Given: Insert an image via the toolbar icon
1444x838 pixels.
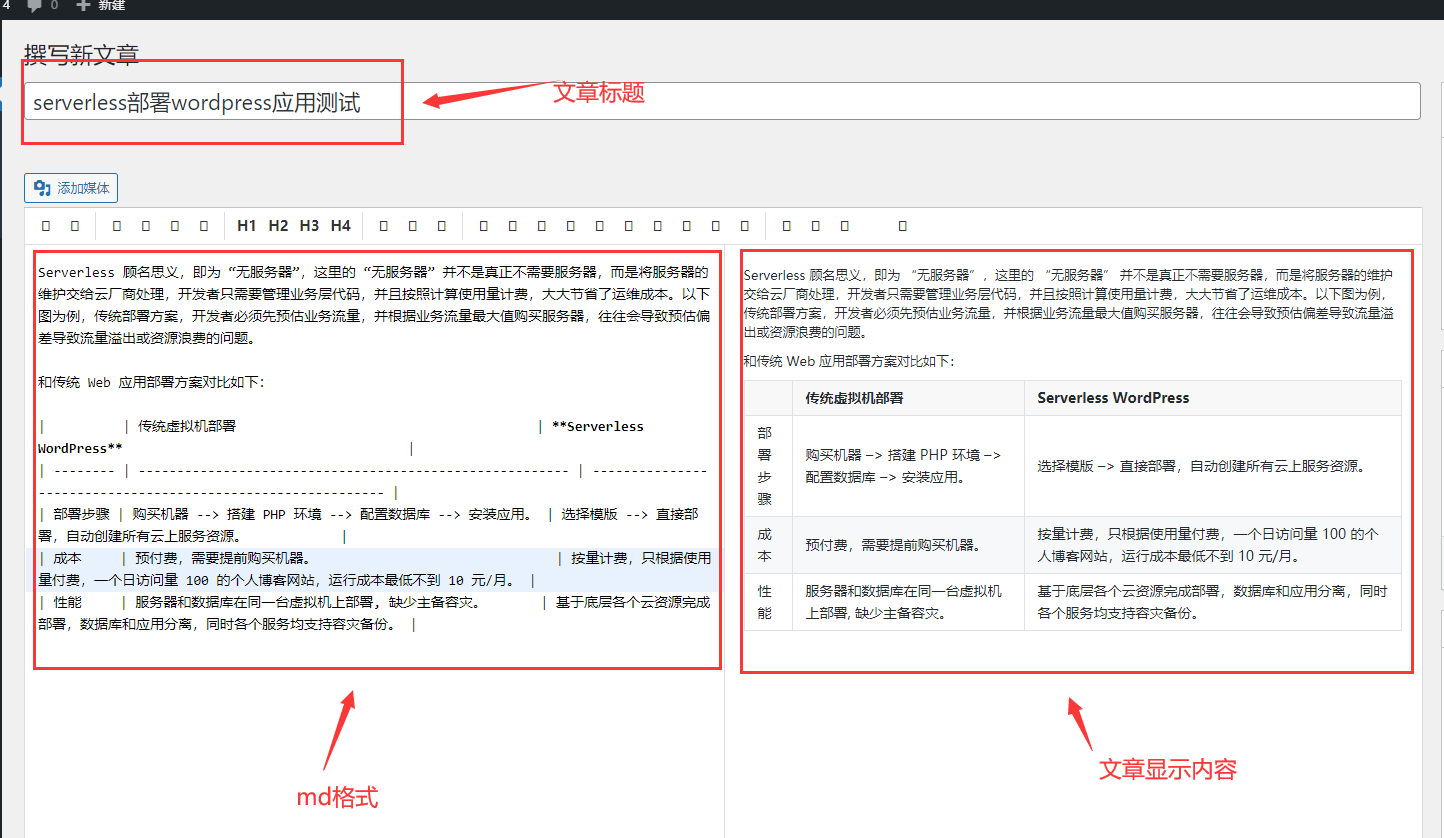Looking at the screenshot, I should point(539,225).
